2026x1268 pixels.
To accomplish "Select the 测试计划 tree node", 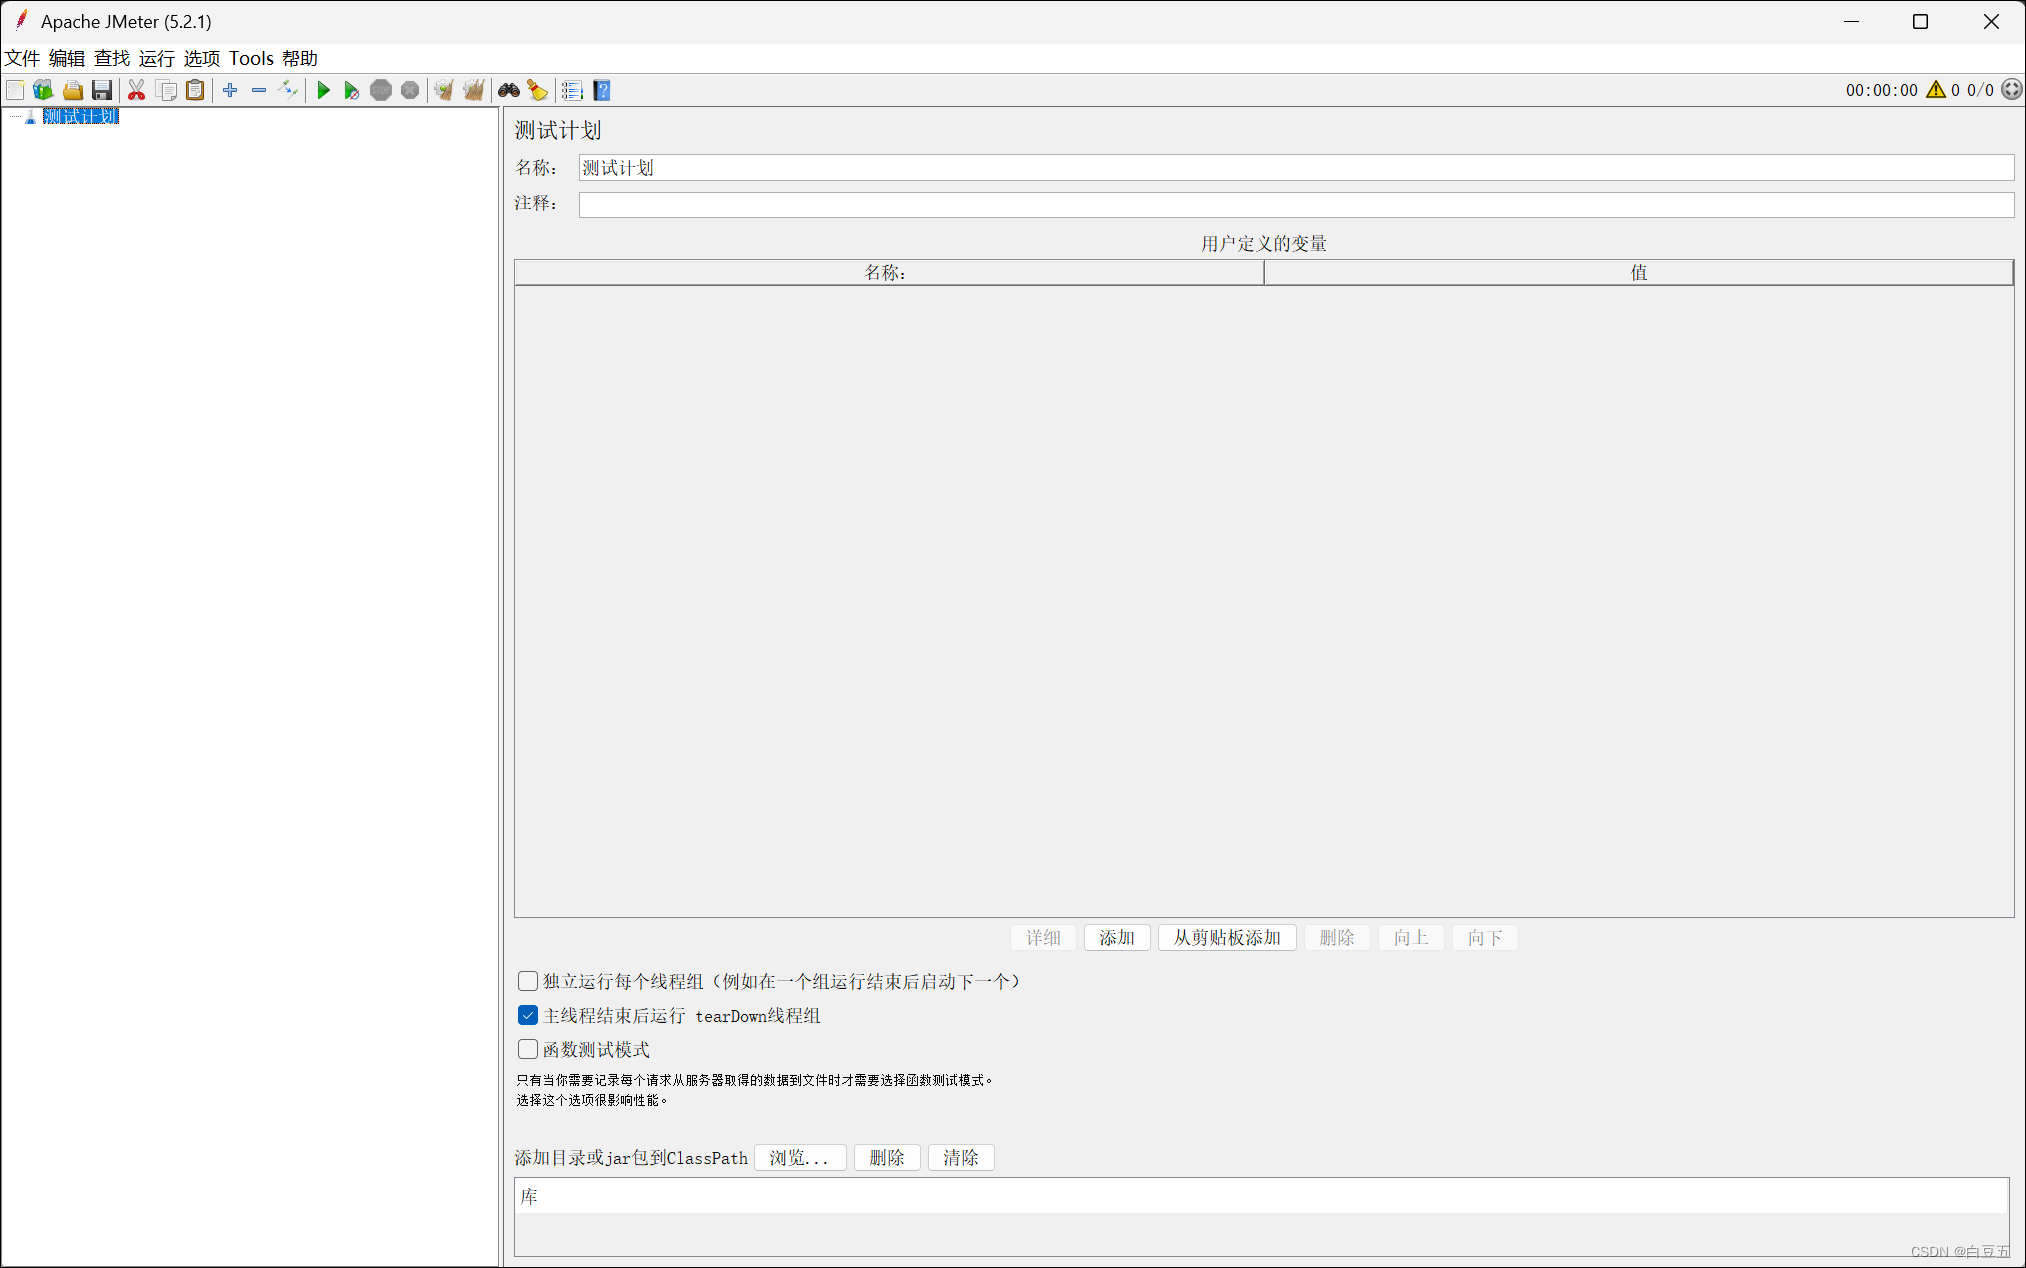I will click(80, 117).
